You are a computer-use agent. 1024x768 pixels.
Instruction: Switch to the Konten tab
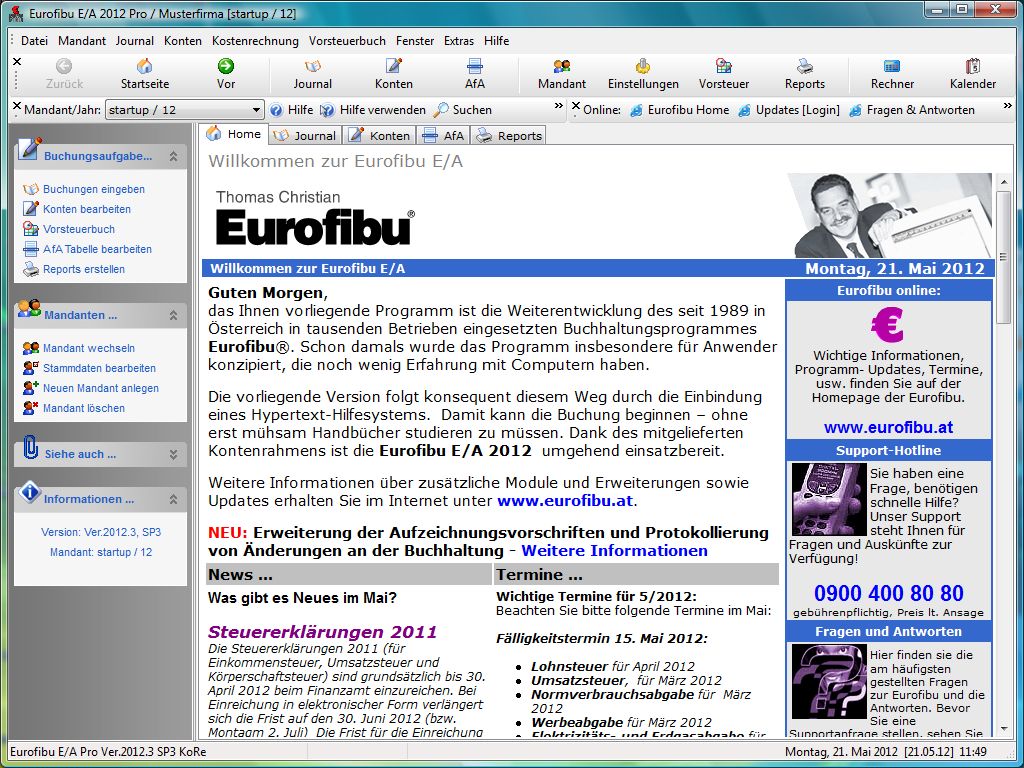coord(379,135)
